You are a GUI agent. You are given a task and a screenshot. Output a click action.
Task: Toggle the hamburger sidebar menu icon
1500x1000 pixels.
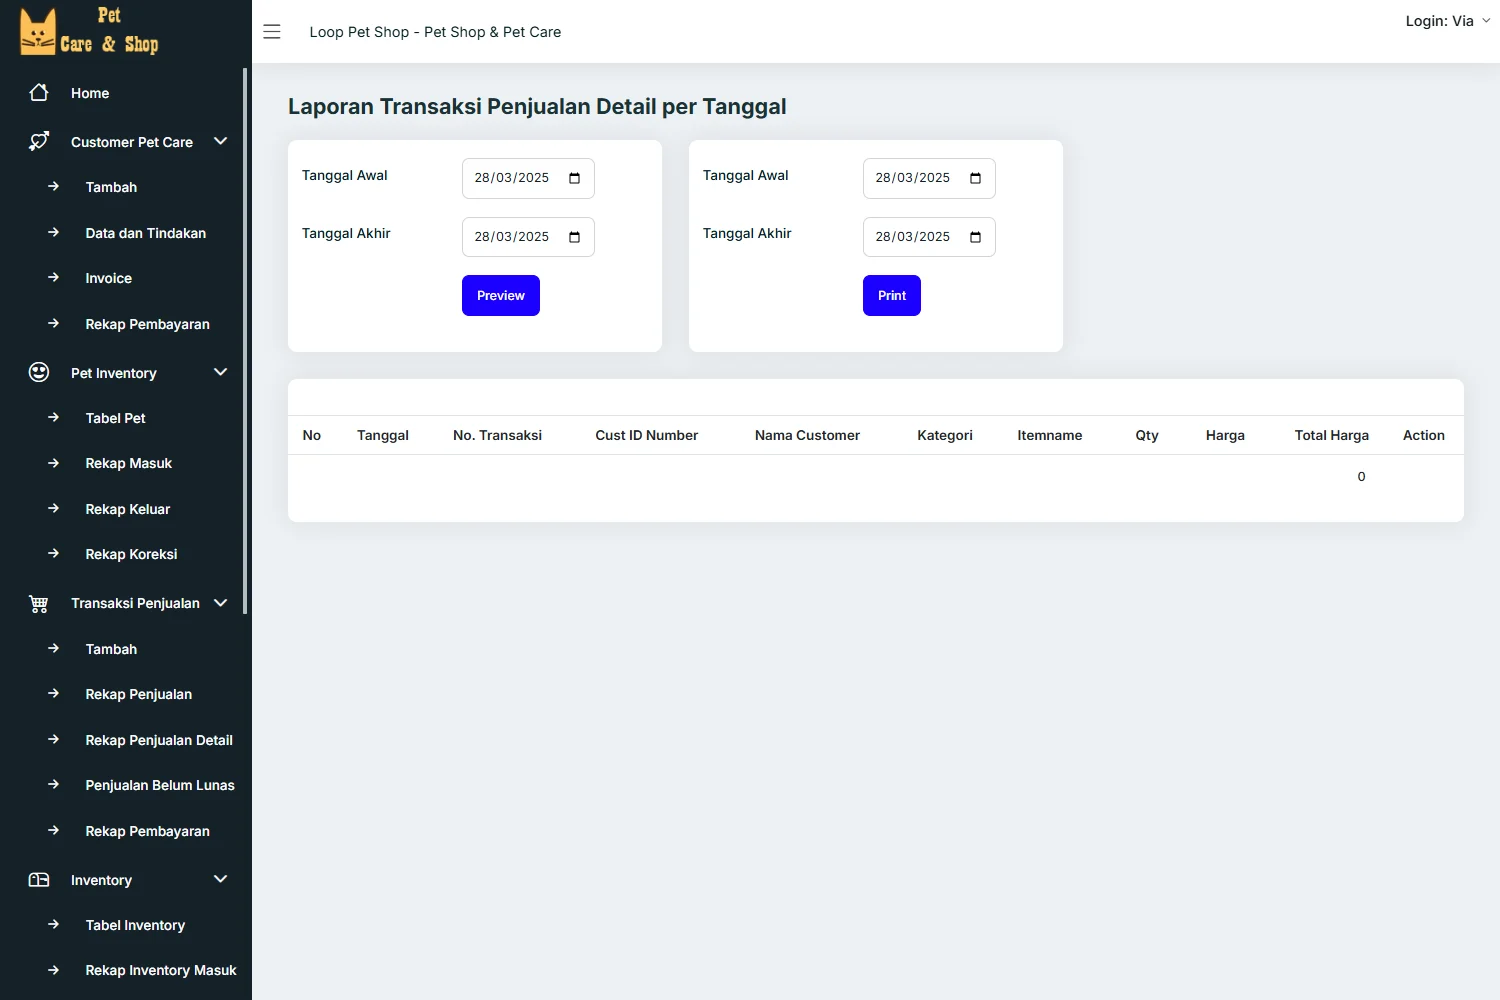(x=272, y=32)
